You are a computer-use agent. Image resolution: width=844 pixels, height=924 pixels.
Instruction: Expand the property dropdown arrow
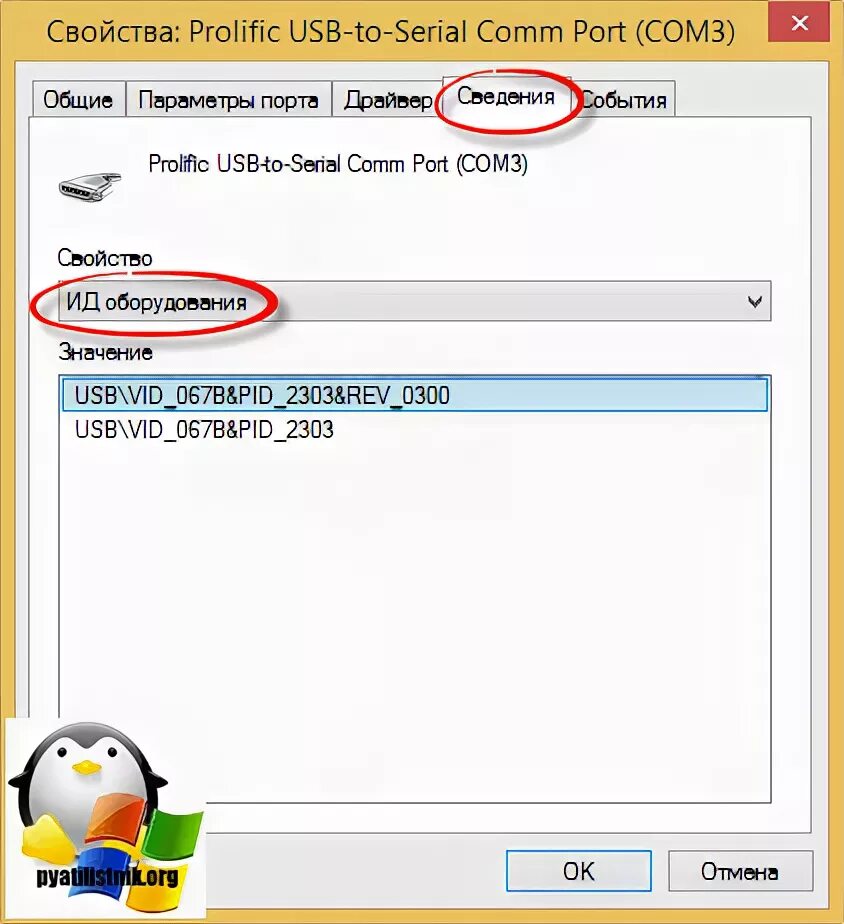(754, 302)
